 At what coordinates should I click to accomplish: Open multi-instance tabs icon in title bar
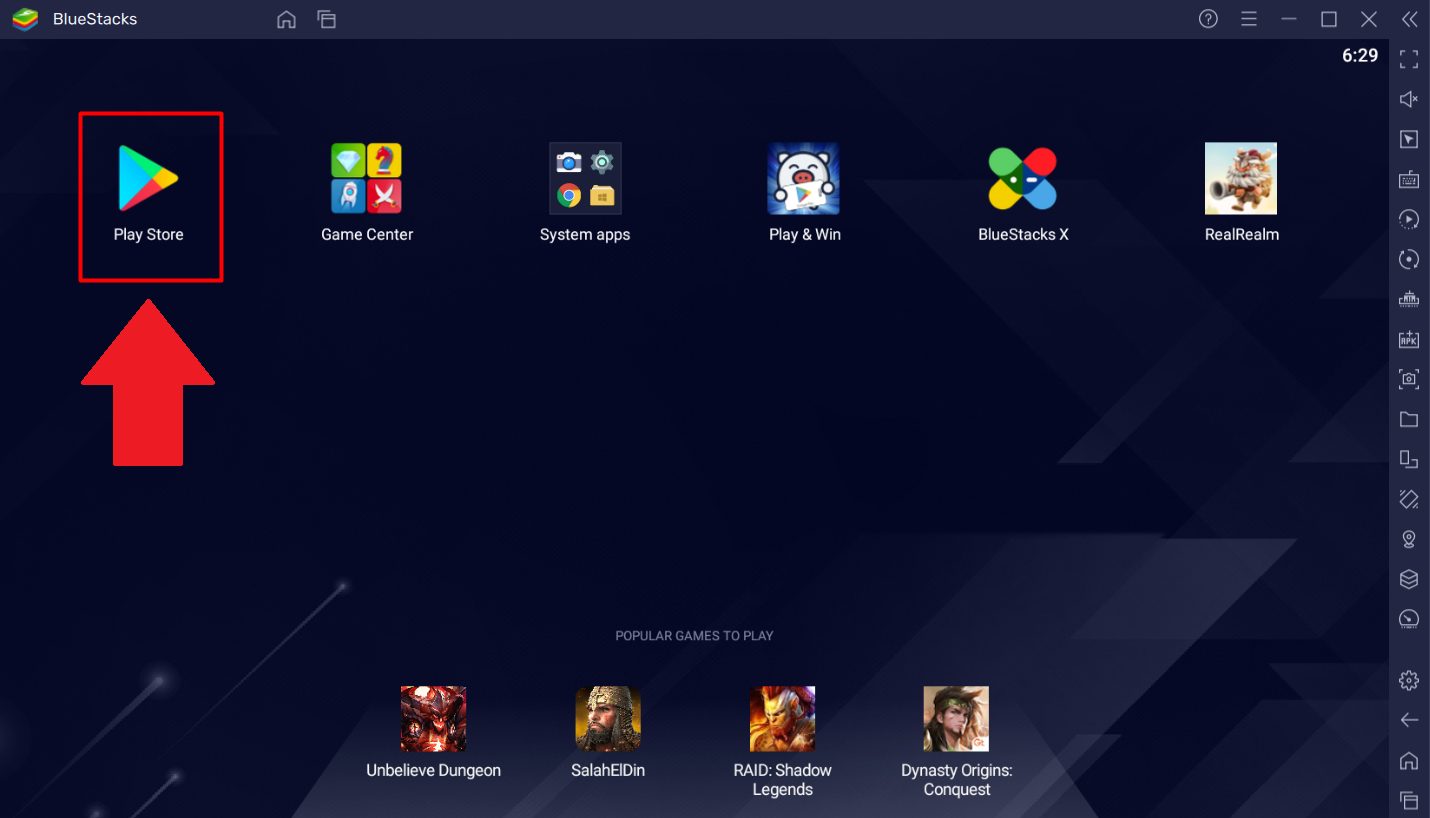[326, 19]
